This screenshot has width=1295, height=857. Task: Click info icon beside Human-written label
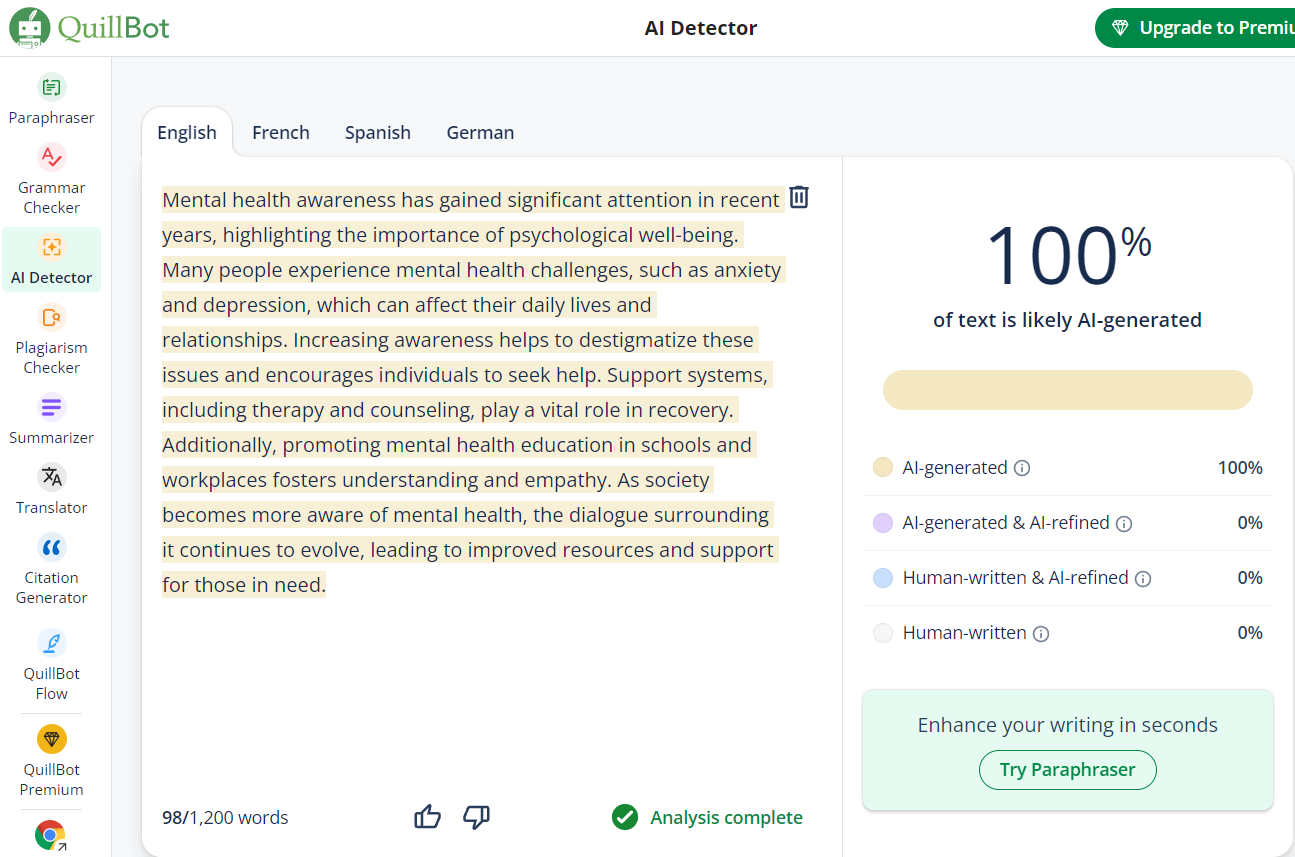point(1041,633)
